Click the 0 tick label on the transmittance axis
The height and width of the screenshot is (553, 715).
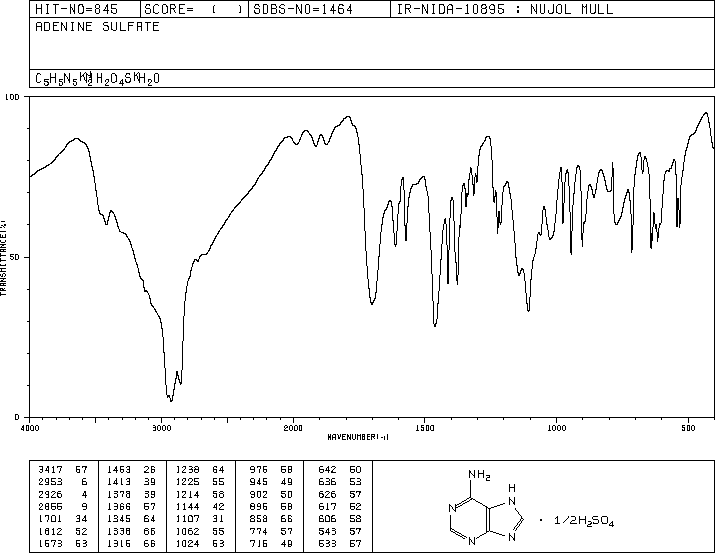17,417
